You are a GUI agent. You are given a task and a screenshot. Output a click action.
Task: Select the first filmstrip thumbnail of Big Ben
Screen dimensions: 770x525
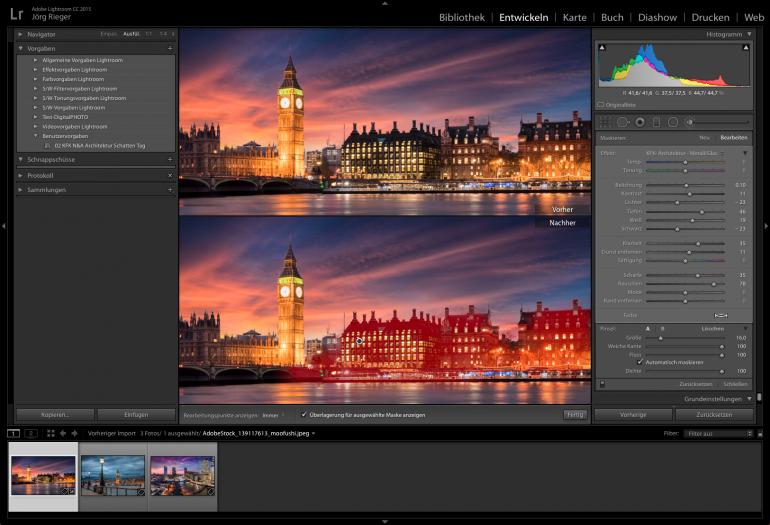click(x=43, y=475)
